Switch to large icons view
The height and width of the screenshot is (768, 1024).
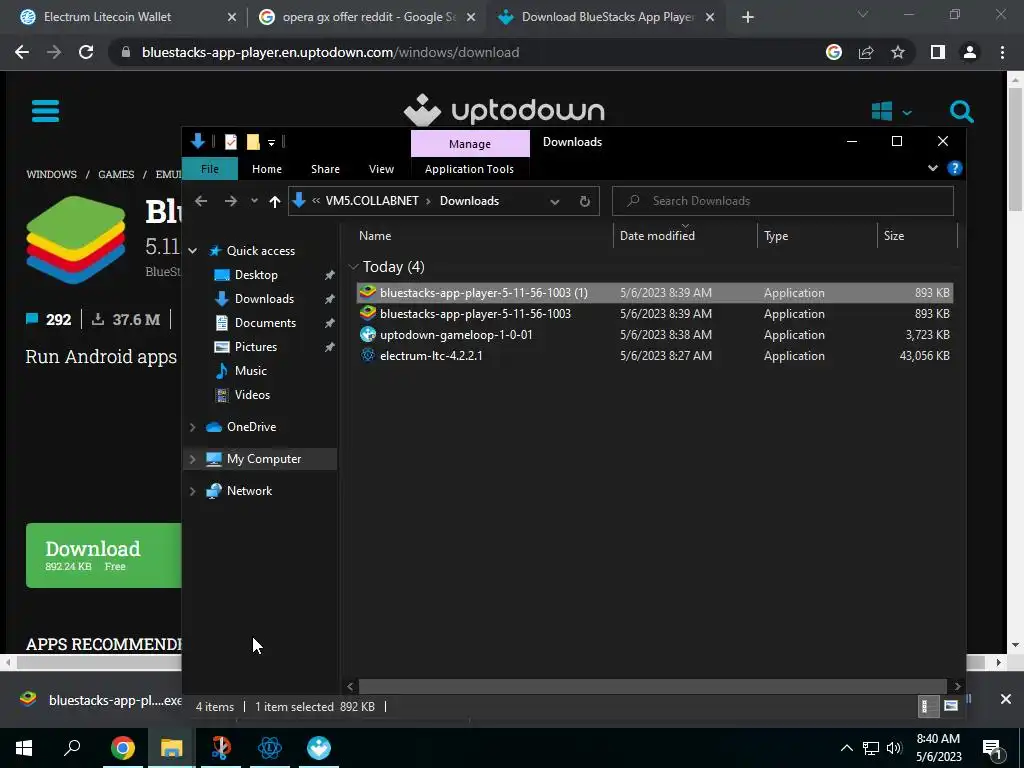pos(951,706)
